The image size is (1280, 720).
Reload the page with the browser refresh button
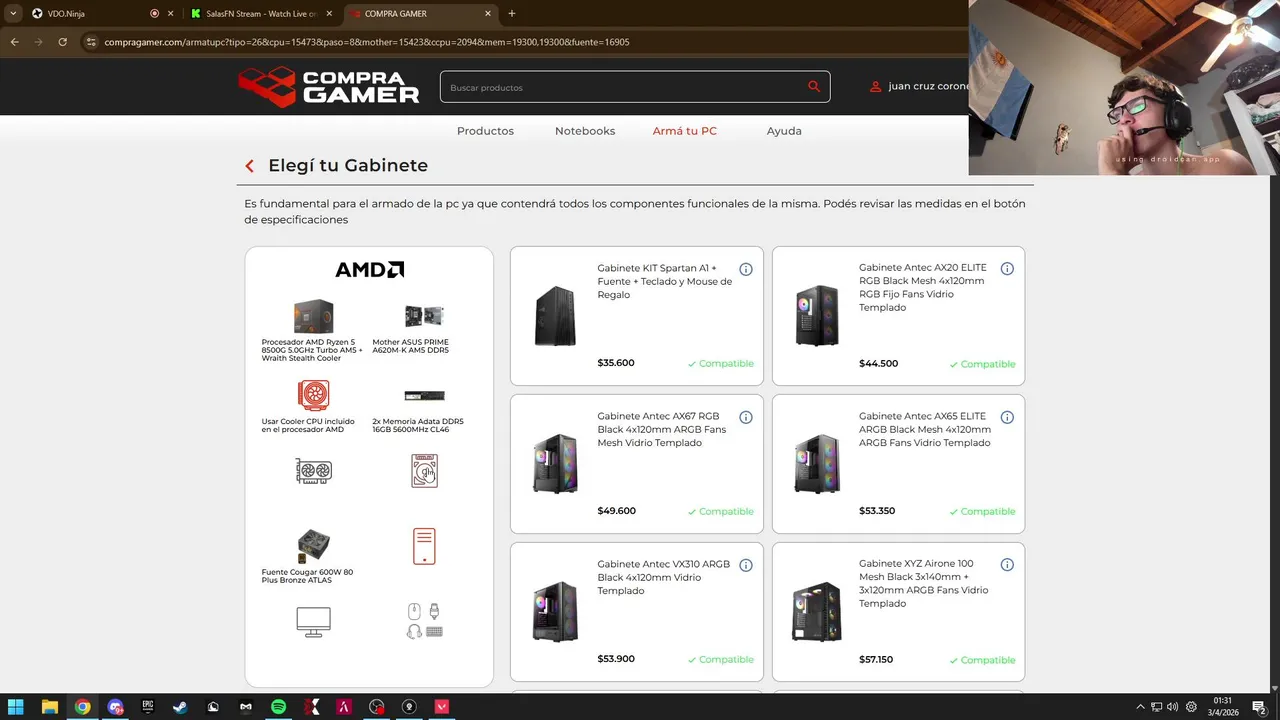tap(62, 42)
